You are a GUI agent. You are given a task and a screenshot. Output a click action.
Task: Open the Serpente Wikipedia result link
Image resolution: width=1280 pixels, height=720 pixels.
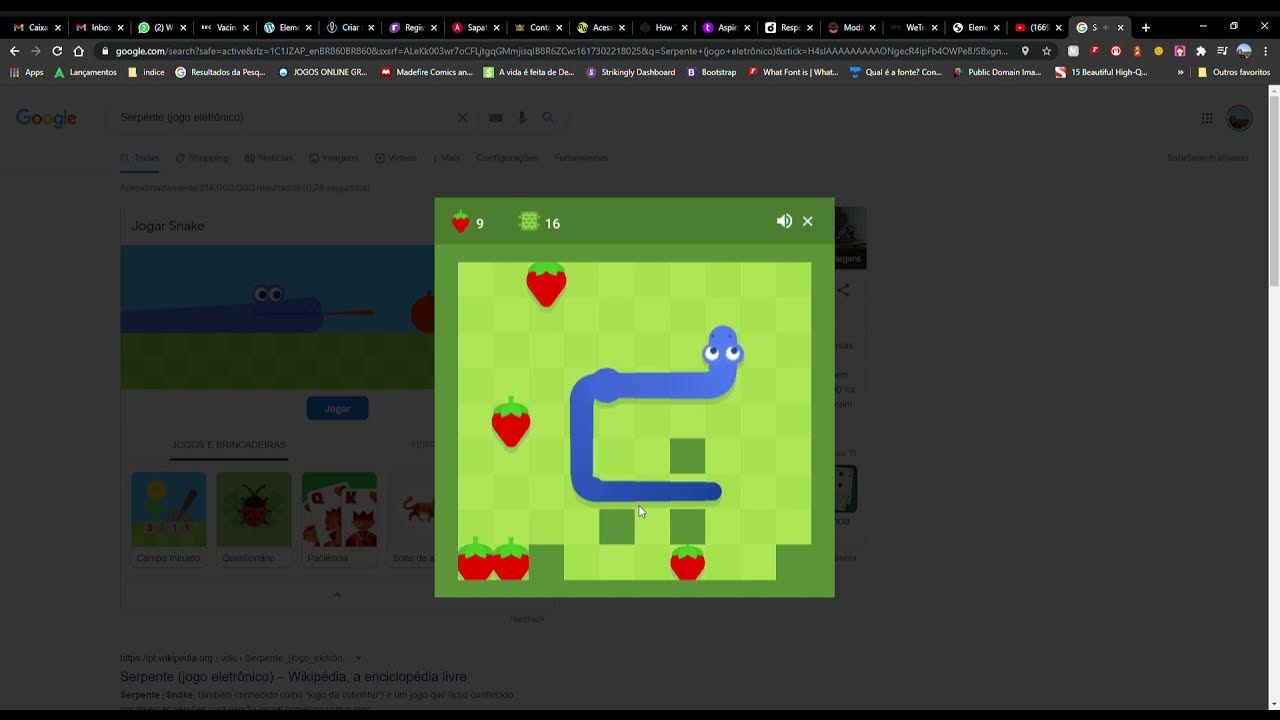pyautogui.click(x=293, y=676)
